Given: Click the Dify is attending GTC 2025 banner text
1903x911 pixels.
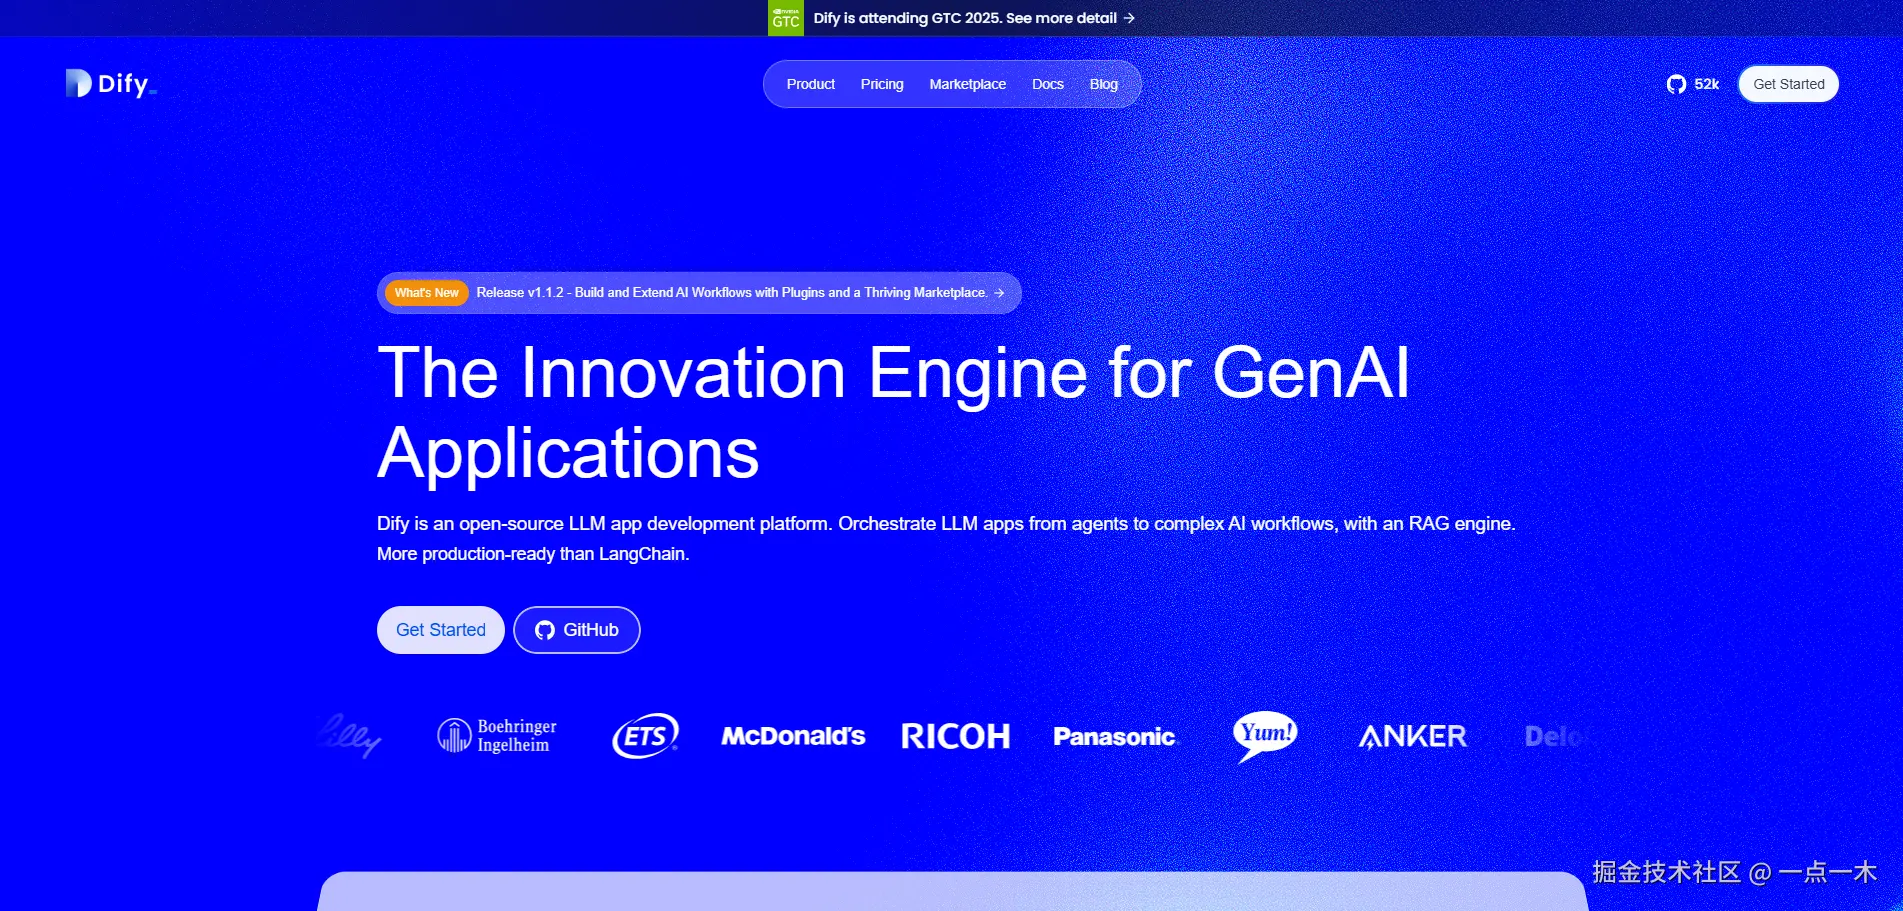Looking at the screenshot, I should click(x=965, y=18).
